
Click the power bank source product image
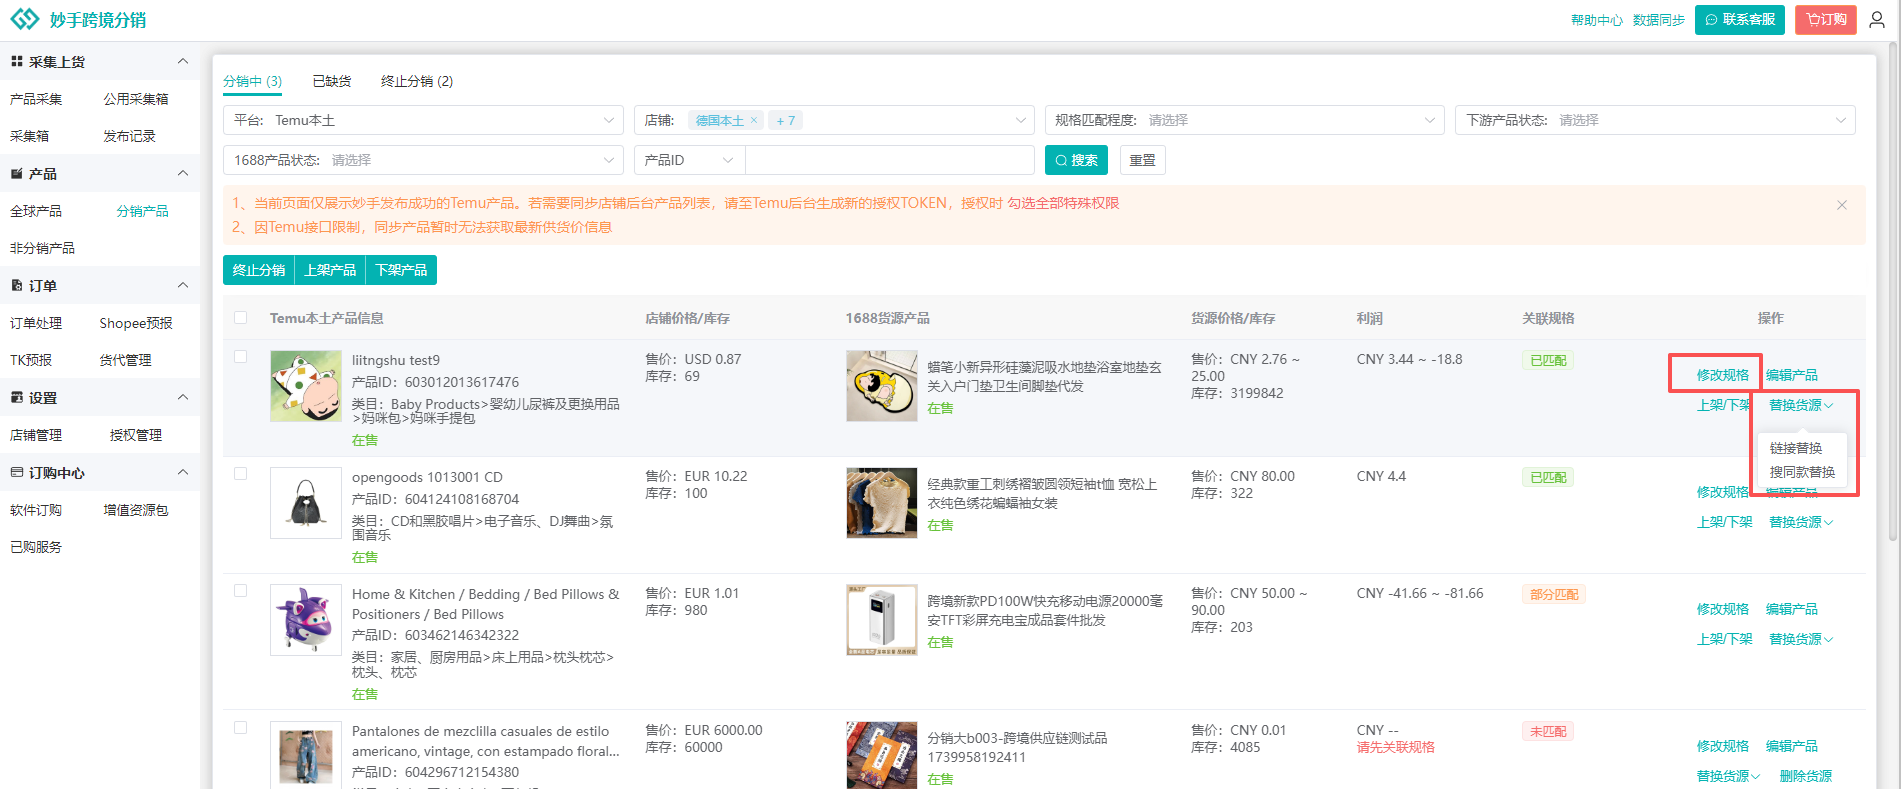(x=881, y=620)
